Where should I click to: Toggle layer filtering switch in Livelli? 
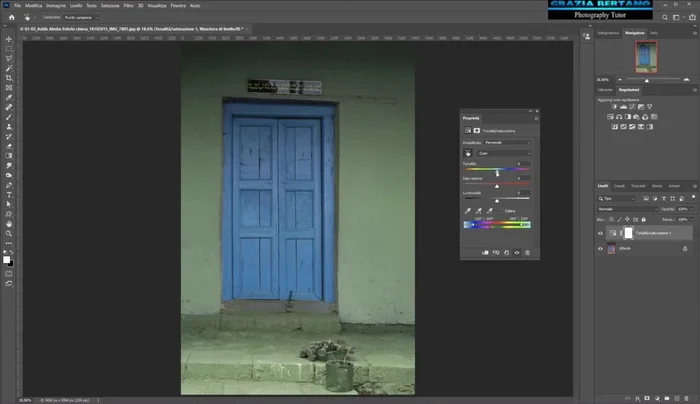[693, 197]
